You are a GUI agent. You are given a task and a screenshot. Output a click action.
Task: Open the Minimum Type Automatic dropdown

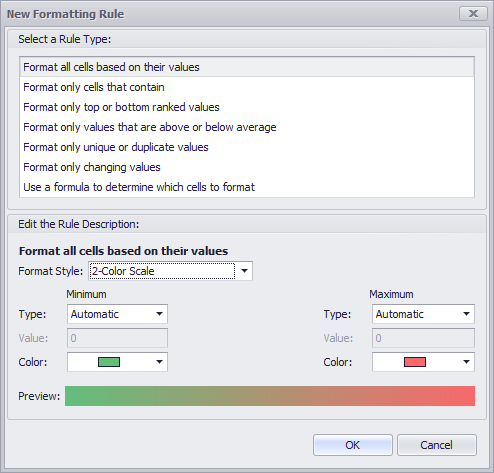(117, 314)
